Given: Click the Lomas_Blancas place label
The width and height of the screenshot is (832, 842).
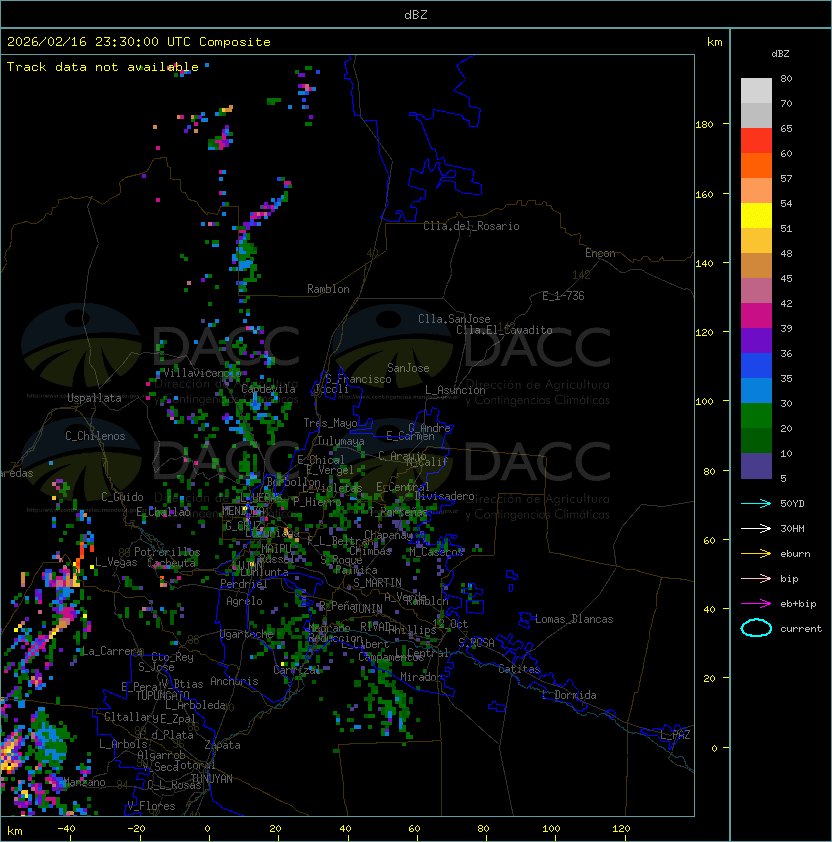Looking at the screenshot, I should [574, 619].
